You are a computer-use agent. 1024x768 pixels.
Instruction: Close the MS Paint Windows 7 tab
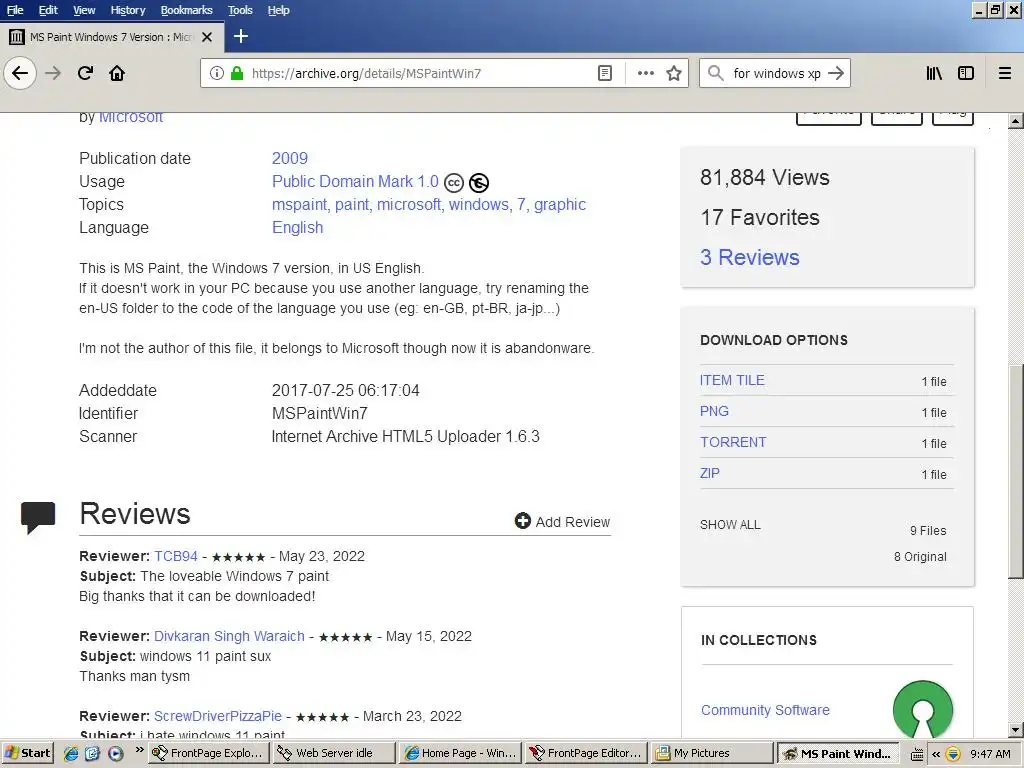(207, 37)
